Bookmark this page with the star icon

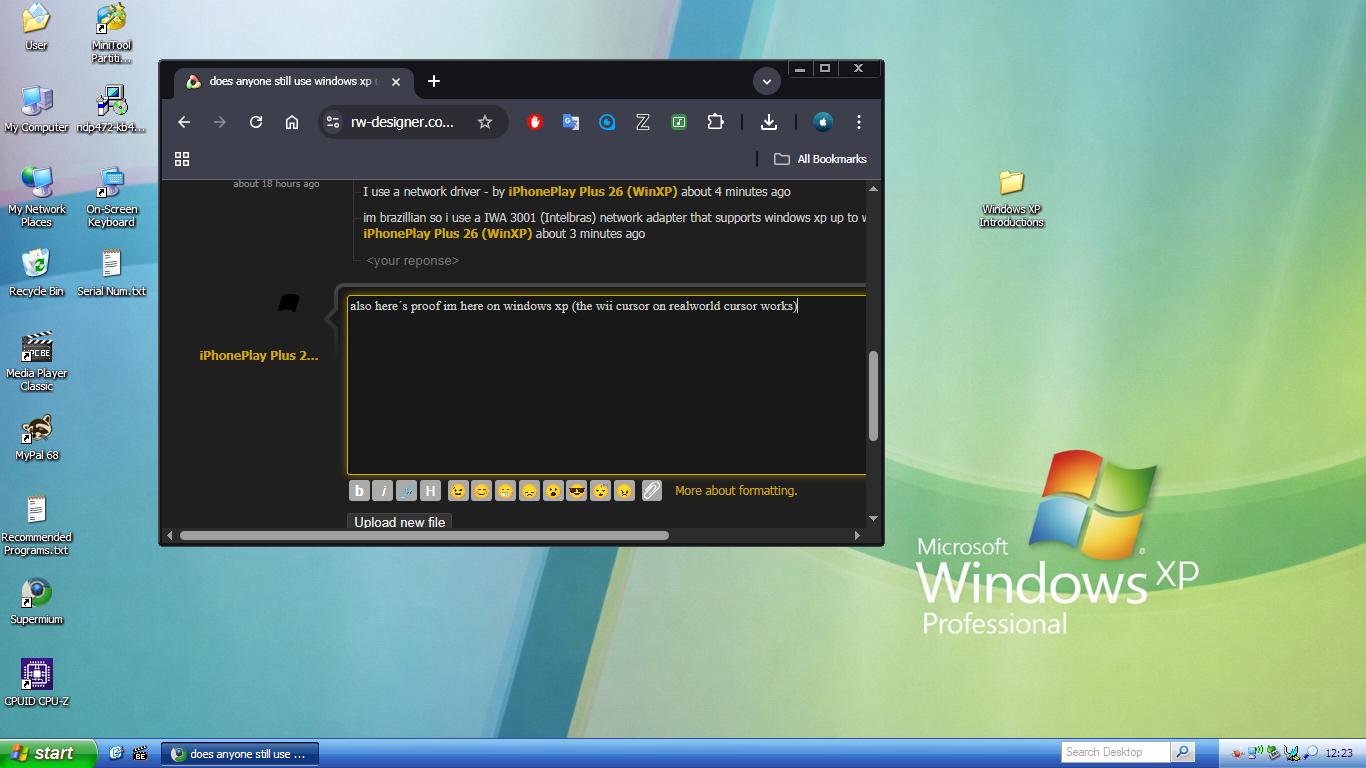[x=485, y=122]
